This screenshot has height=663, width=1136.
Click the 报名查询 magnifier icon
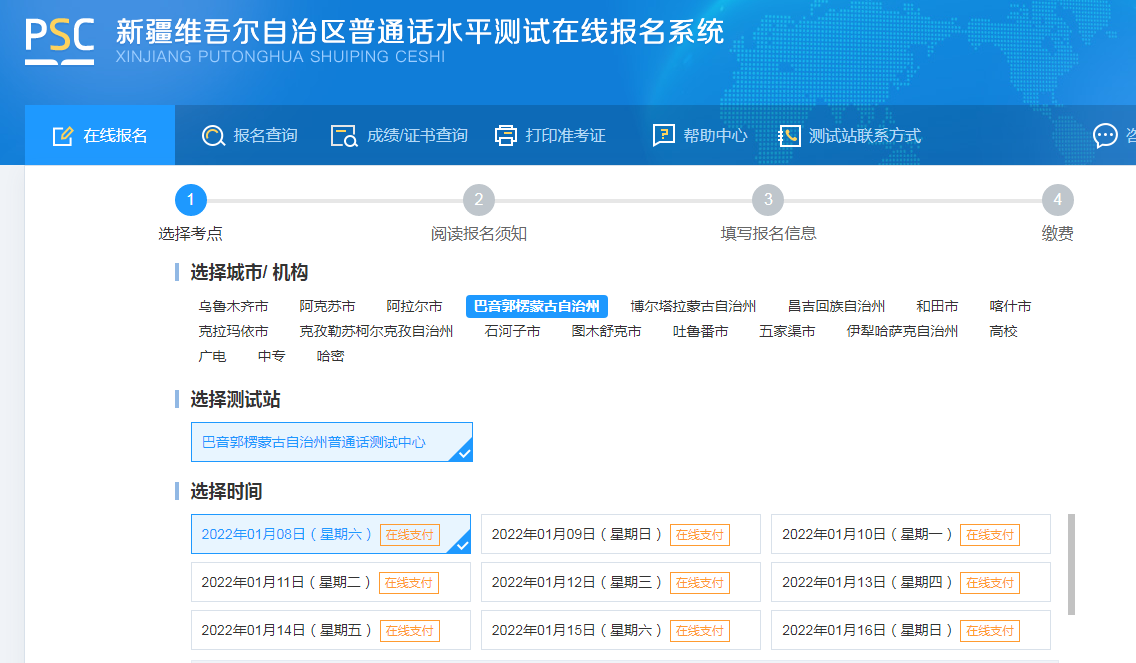(213, 136)
